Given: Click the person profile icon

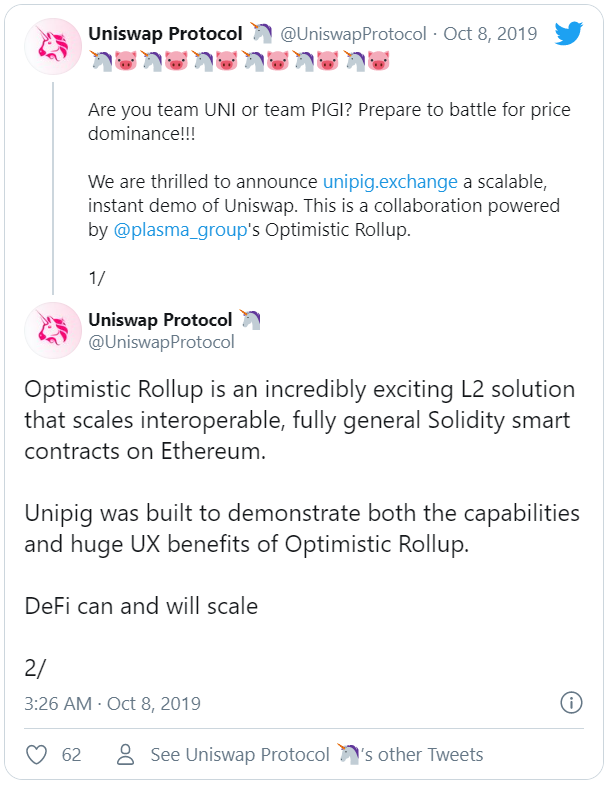Looking at the screenshot, I should (125, 755).
